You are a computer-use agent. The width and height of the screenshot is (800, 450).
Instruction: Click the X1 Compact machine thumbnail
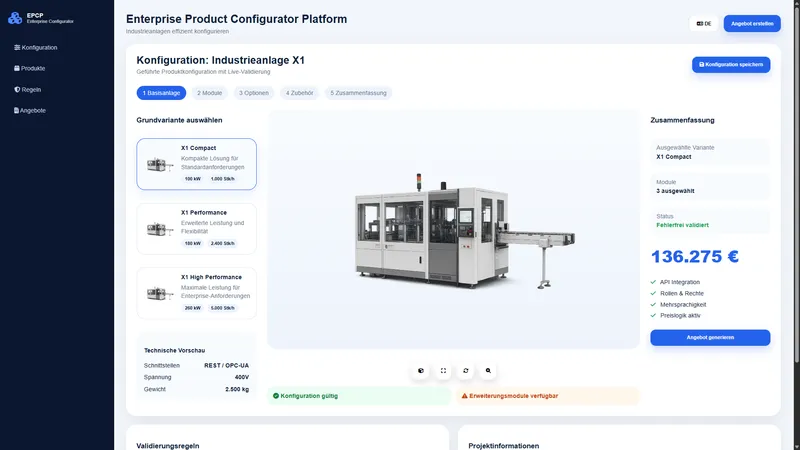click(159, 164)
